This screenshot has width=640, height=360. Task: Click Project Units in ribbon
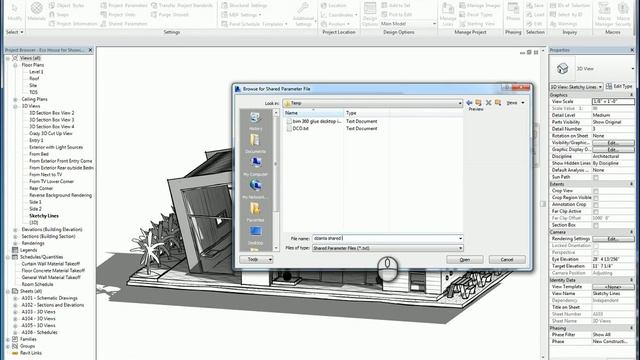(x=118, y=14)
